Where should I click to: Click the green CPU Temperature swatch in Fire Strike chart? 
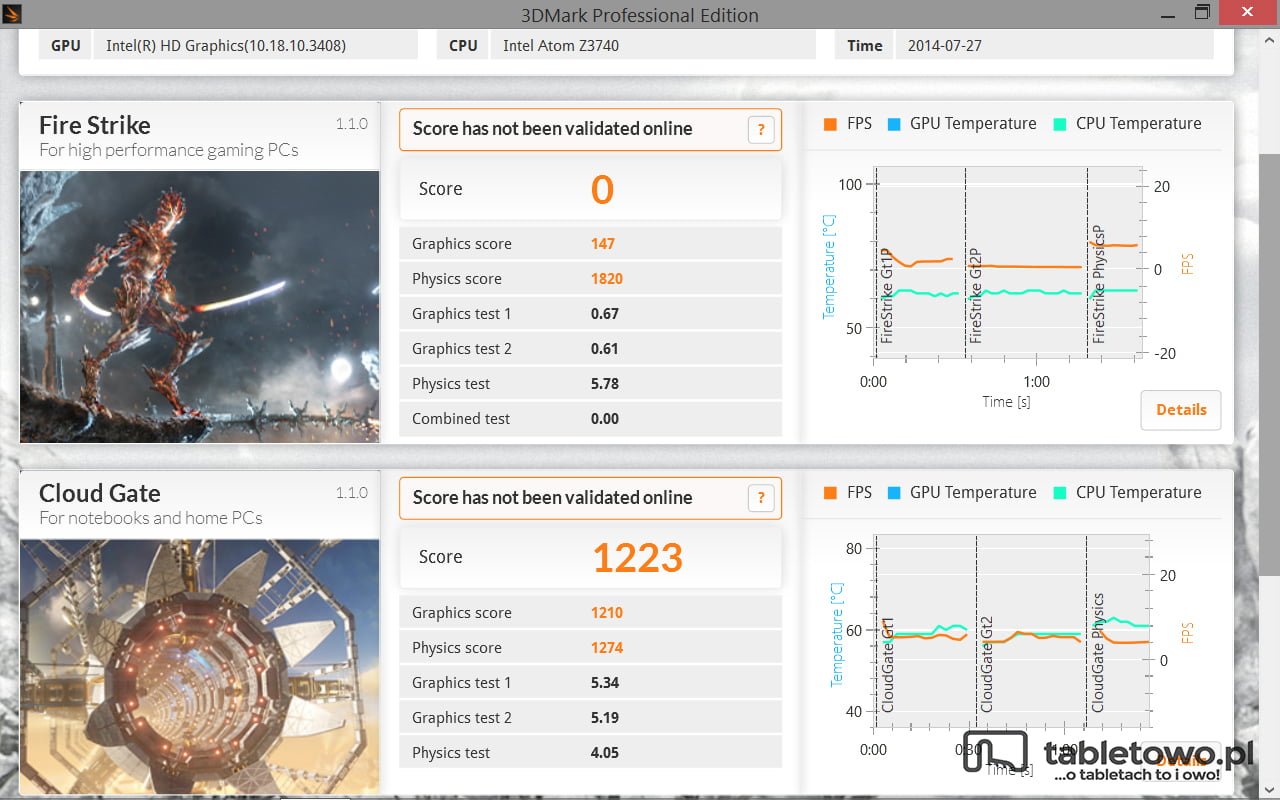coord(1060,124)
